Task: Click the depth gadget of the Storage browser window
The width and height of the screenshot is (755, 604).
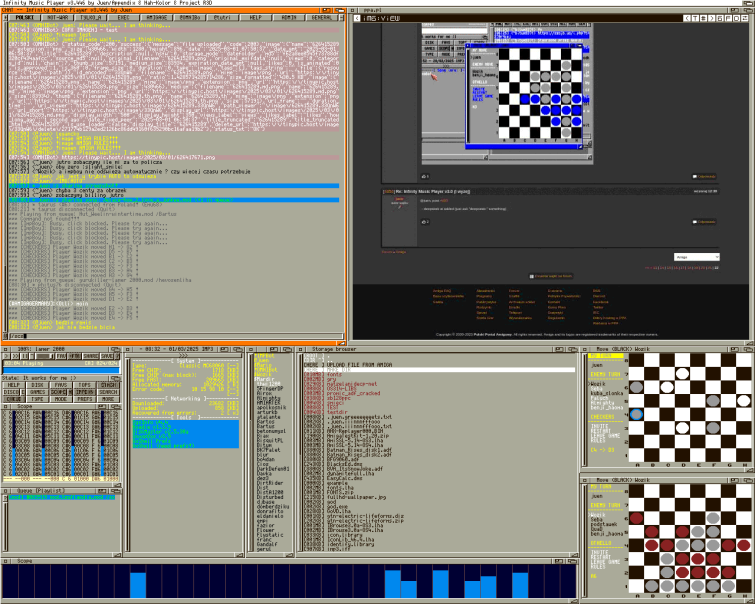Action: point(572,349)
